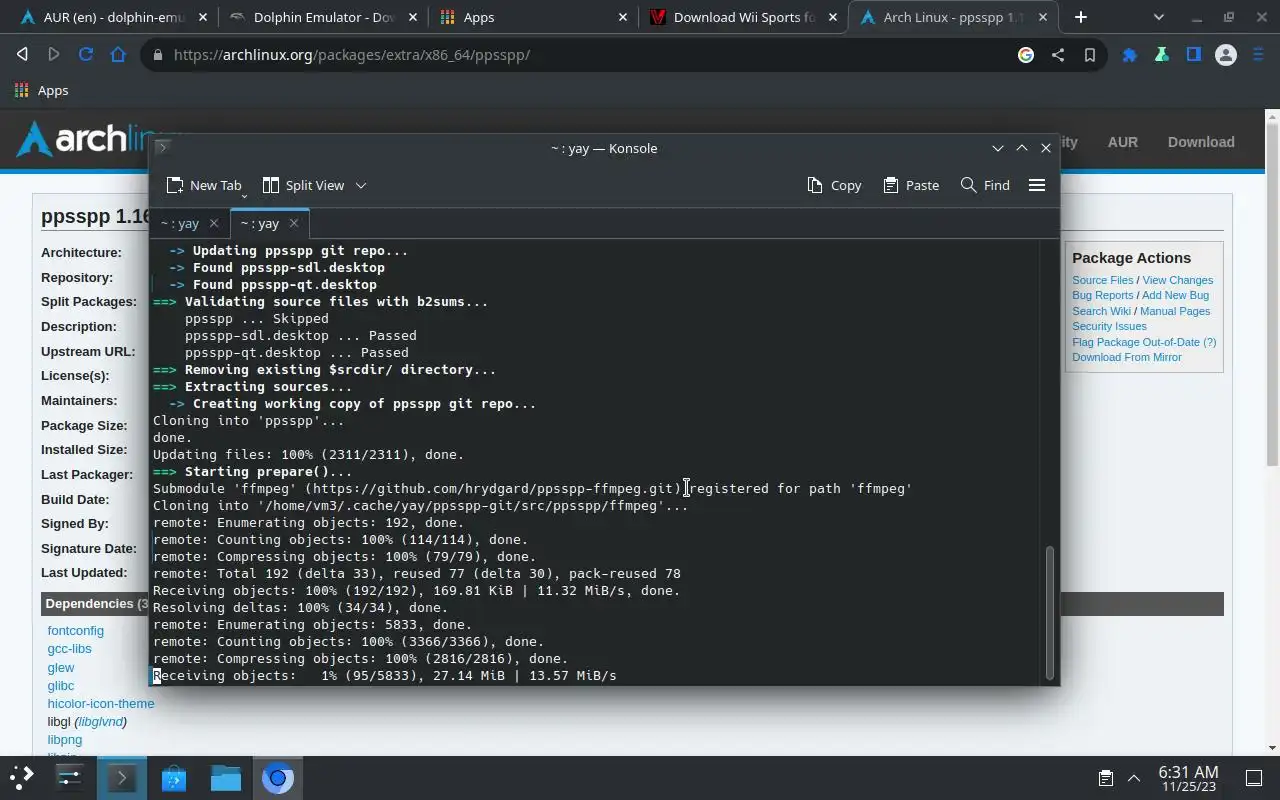Click the green flask extension icon

coord(1162,55)
